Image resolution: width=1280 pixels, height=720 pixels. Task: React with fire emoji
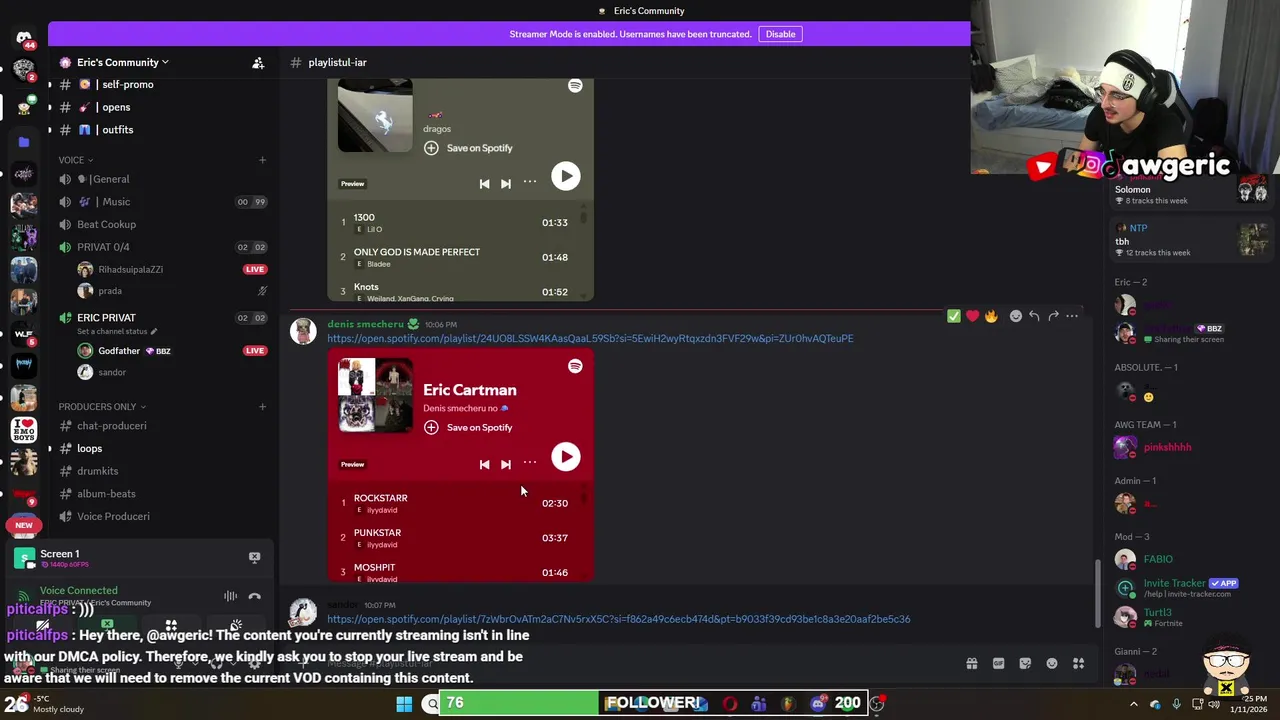(x=991, y=316)
